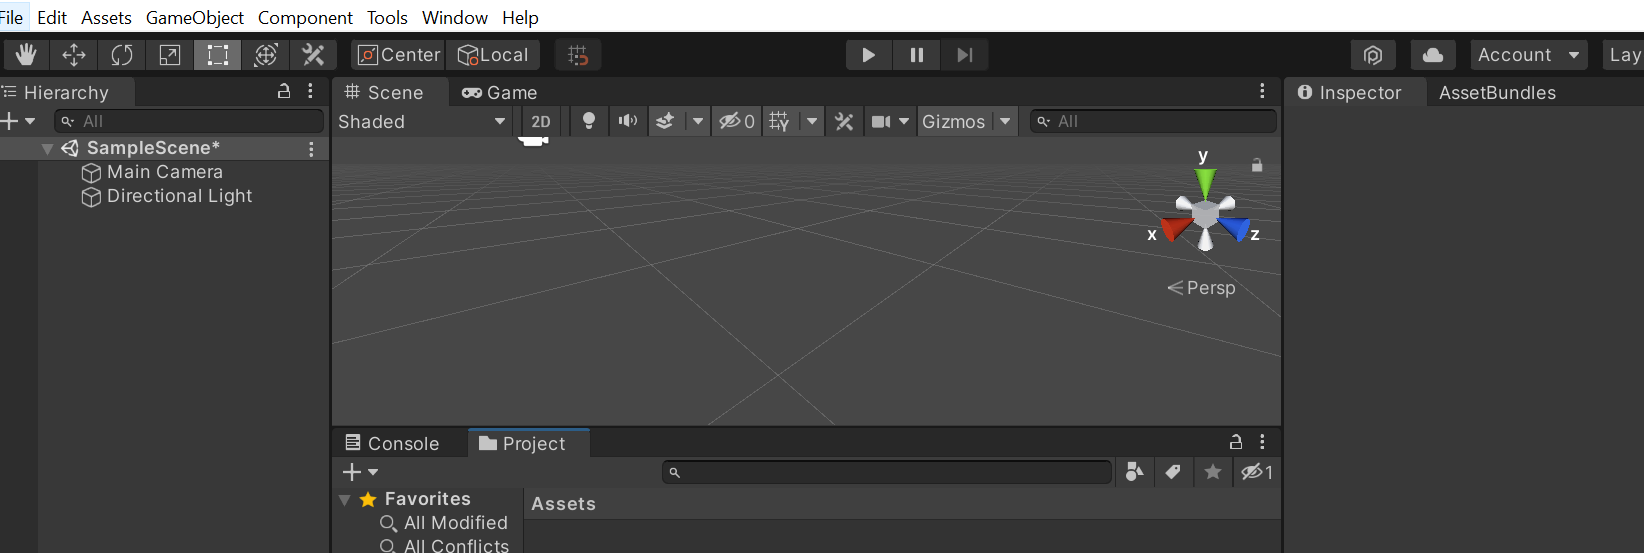Switch to the Game tab

pos(499,92)
